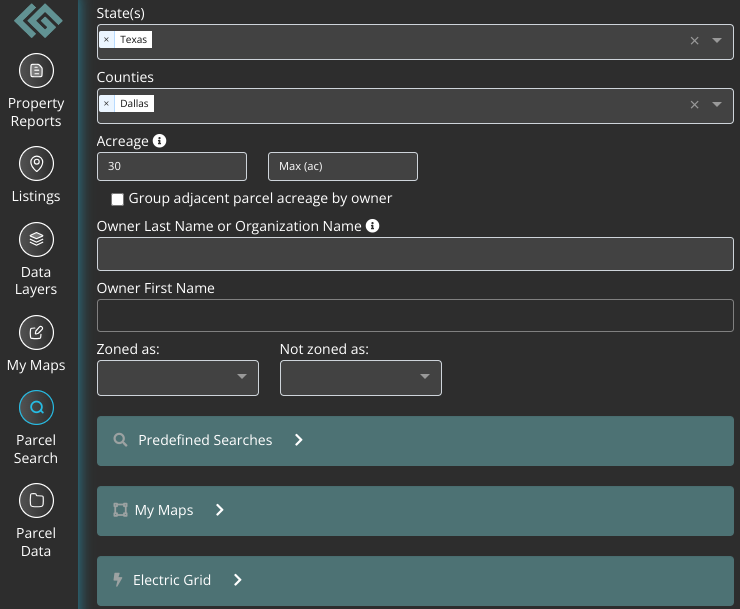Open the Property Reports icon

coord(36,71)
